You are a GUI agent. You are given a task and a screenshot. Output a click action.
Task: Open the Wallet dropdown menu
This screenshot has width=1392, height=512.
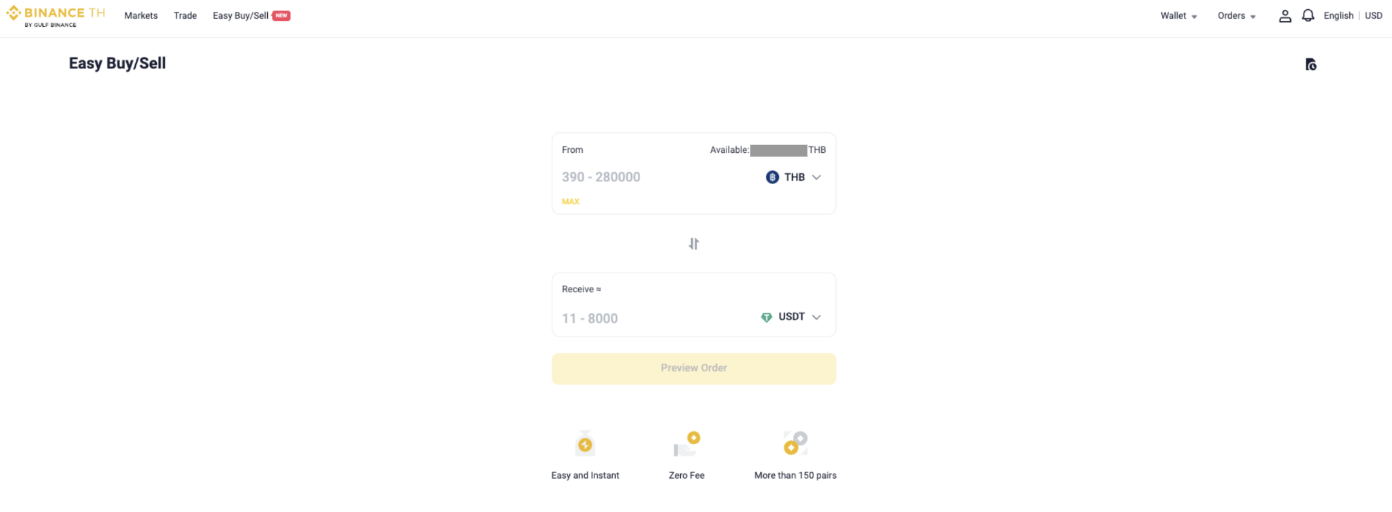[1178, 16]
